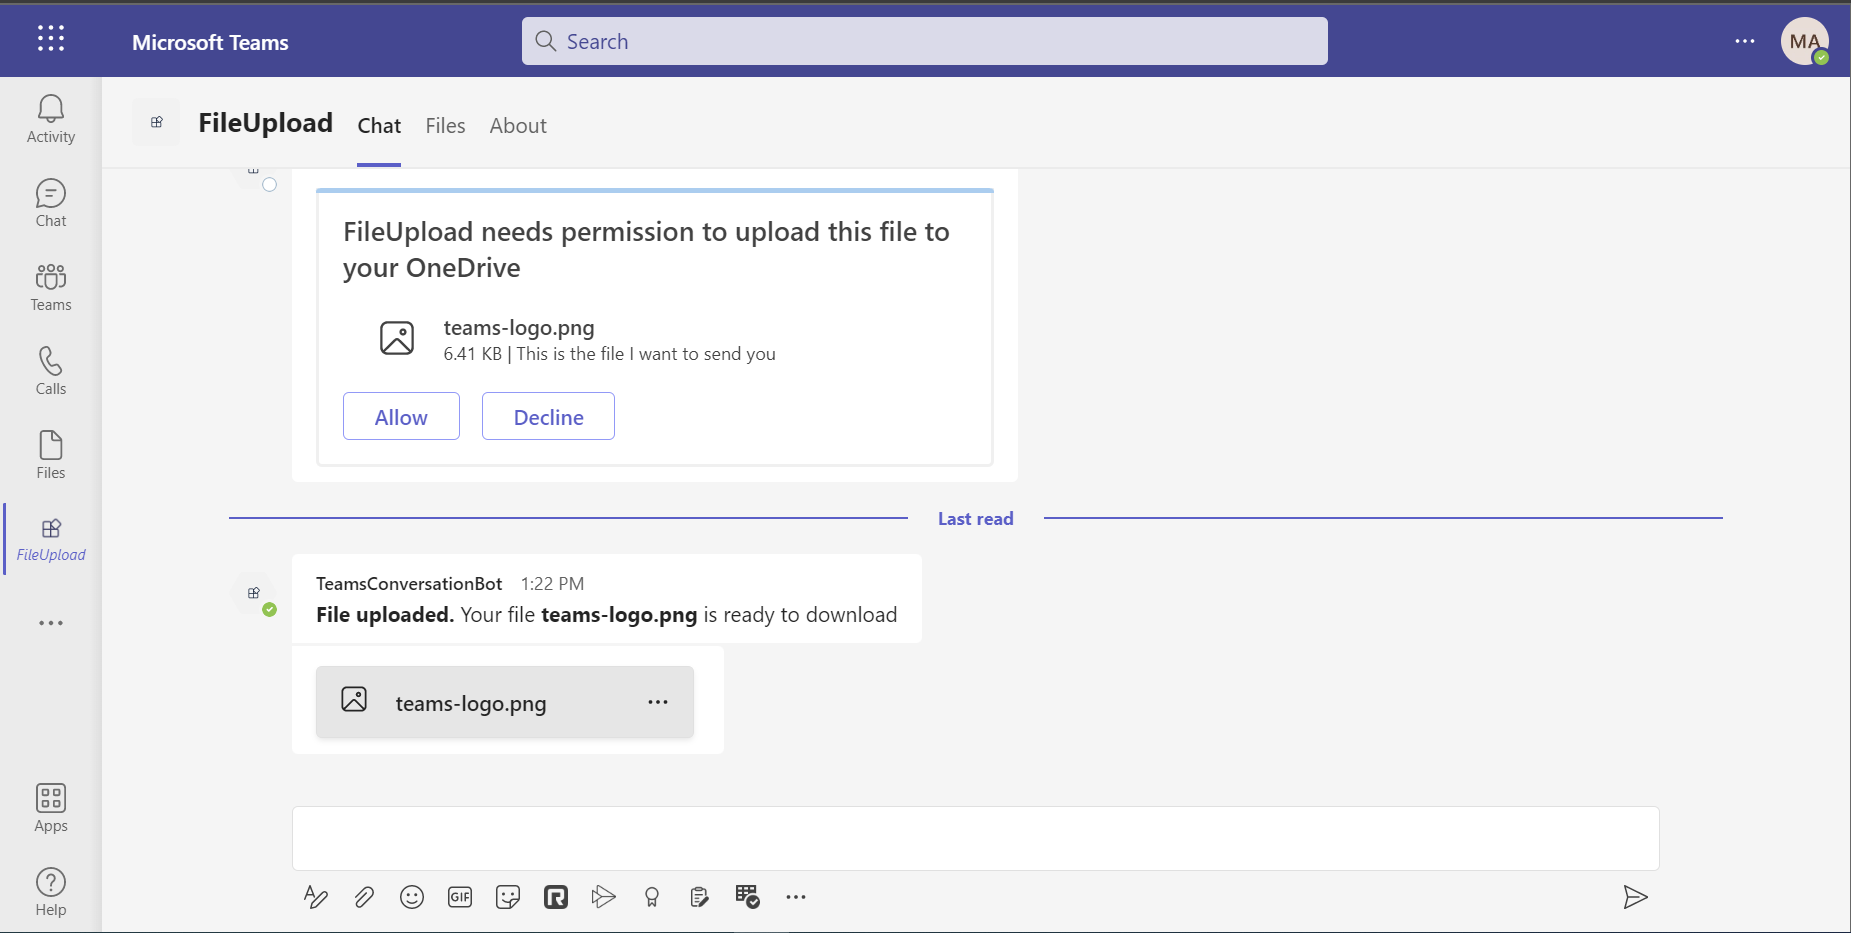Switch to the About tab

(x=518, y=126)
